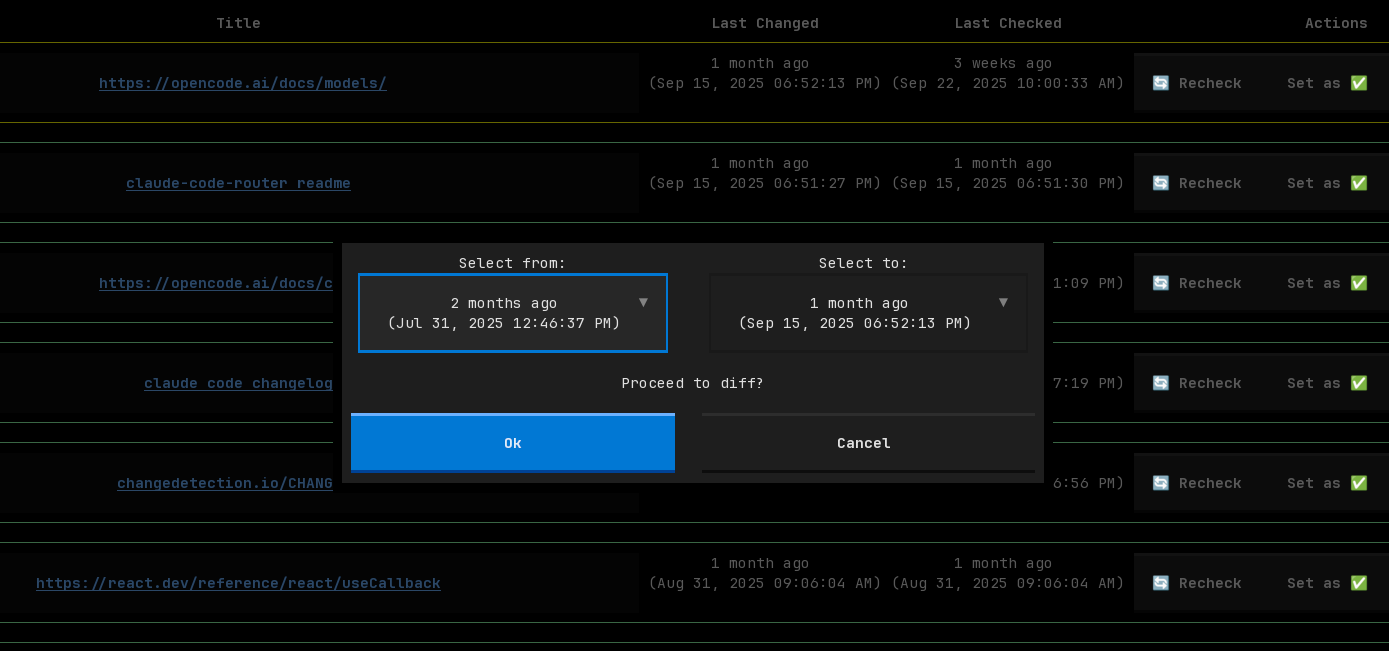The width and height of the screenshot is (1389, 651).
Task: Recheck the claude code changelog watch
Action: pyautogui.click(x=1197, y=383)
